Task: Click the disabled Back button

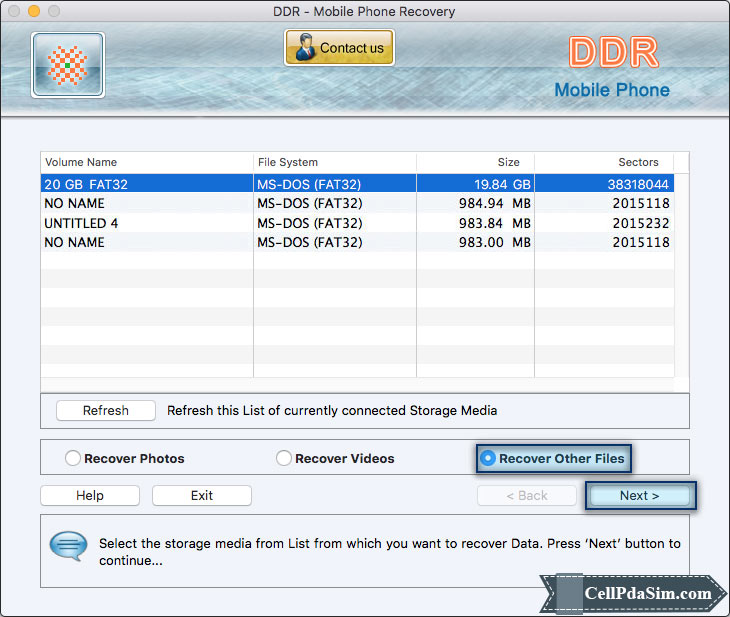Action: pos(527,495)
